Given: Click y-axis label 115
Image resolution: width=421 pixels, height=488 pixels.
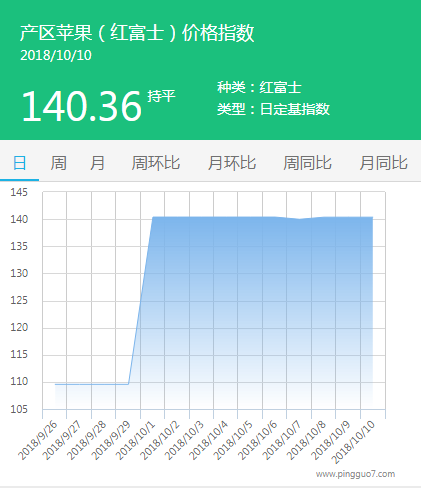Looking at the screenshot, I should 19,354.
